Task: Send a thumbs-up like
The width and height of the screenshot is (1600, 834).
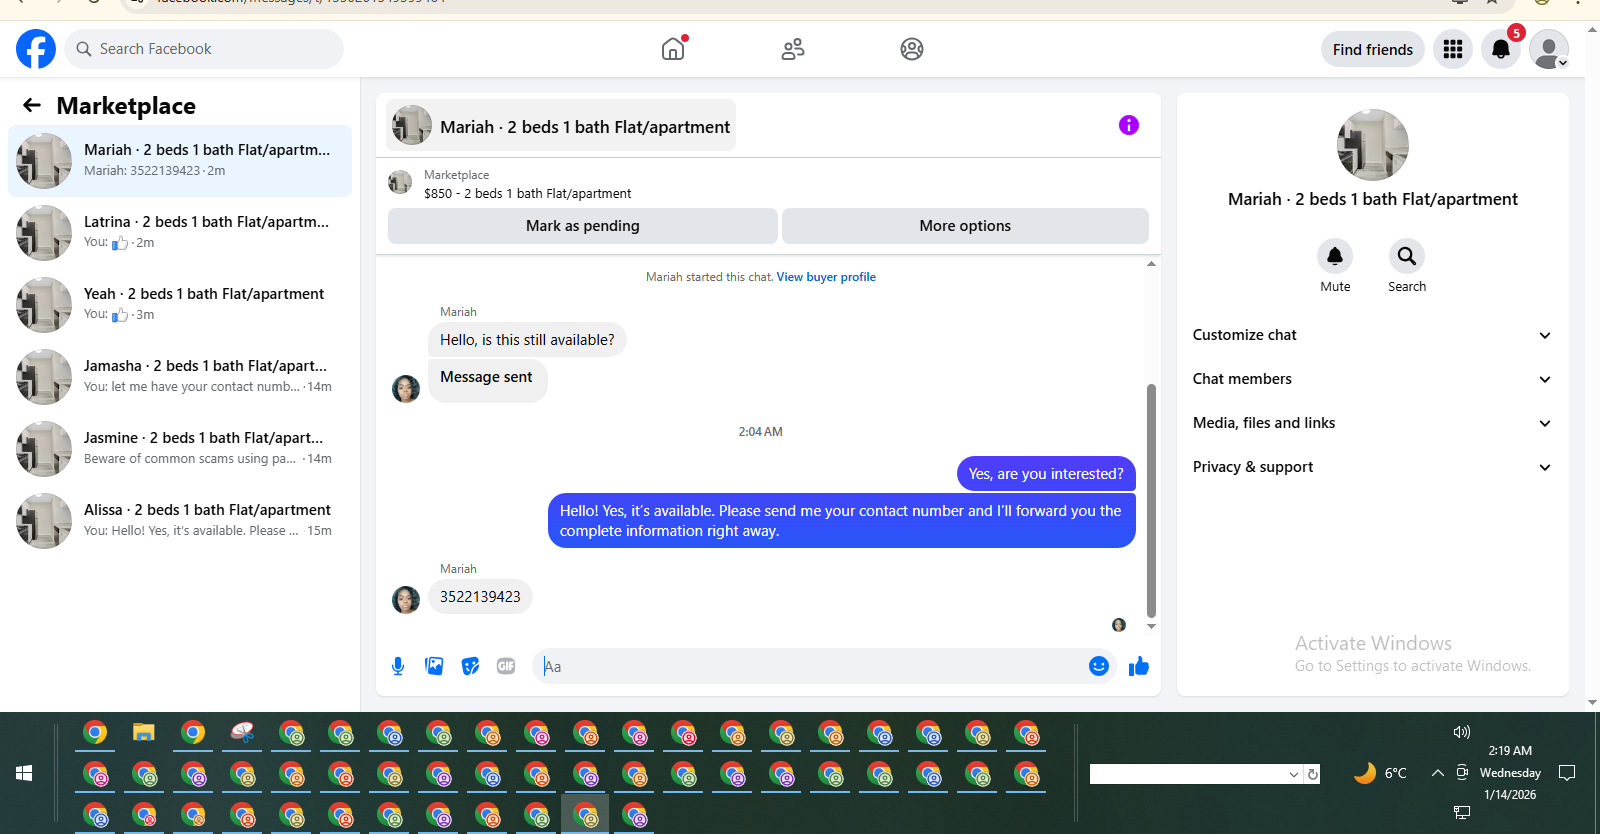Action: (1139, 666)
